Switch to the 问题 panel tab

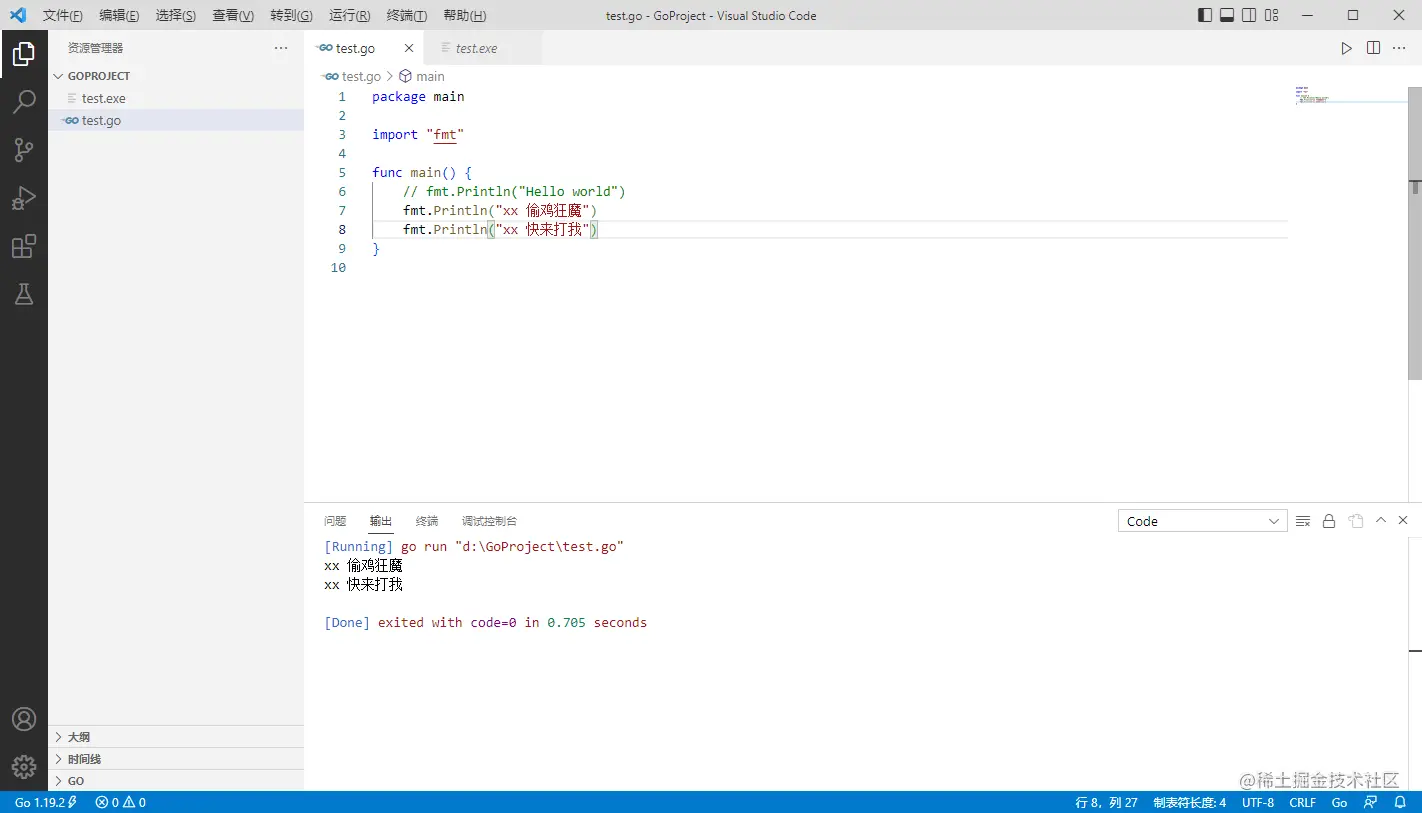point(335,521)
